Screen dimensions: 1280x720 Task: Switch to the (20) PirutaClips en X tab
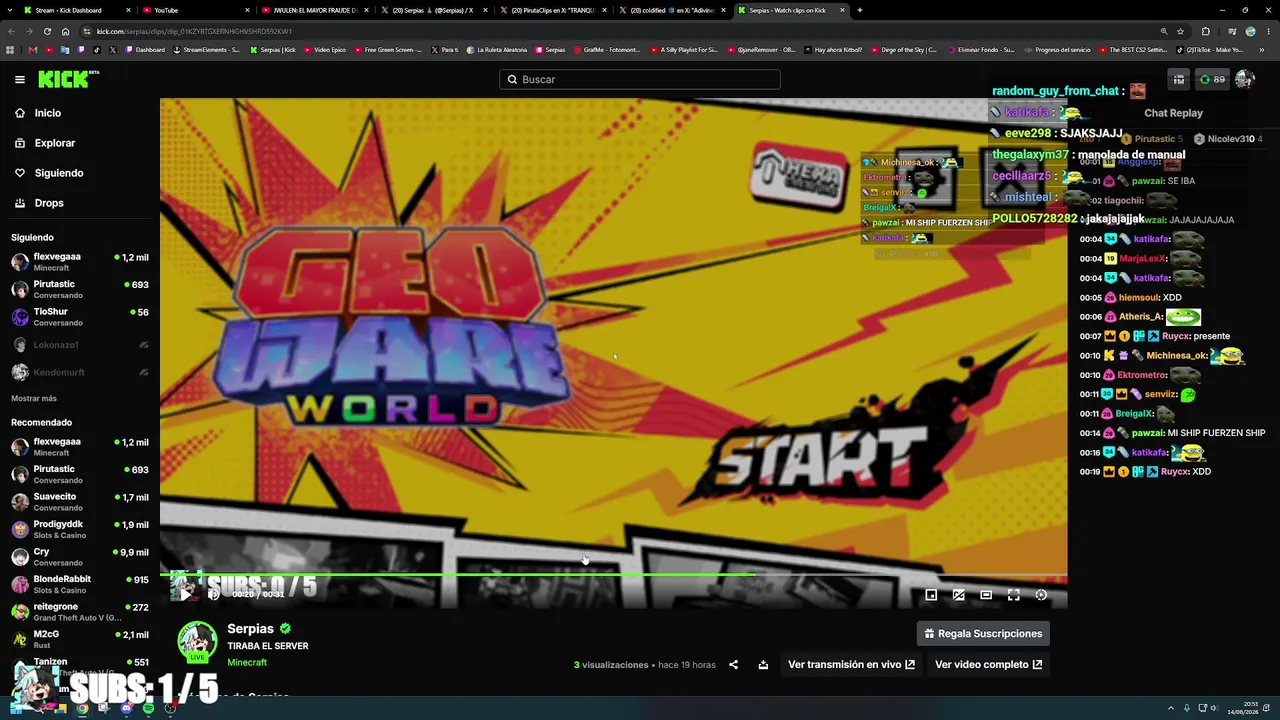click(552, 10)
